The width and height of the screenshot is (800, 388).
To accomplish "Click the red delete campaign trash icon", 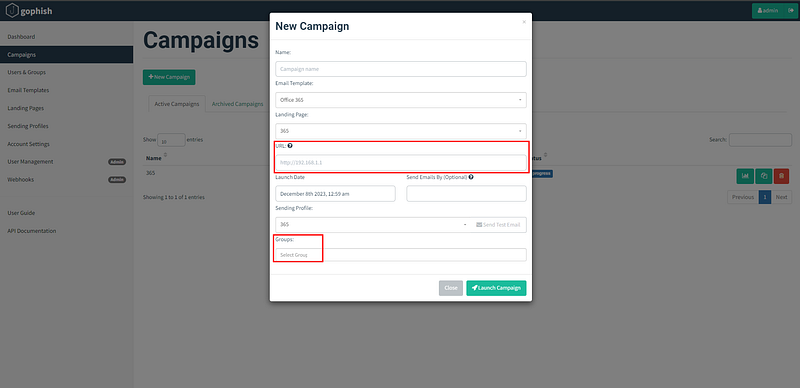I will click(x=782, y=176).
